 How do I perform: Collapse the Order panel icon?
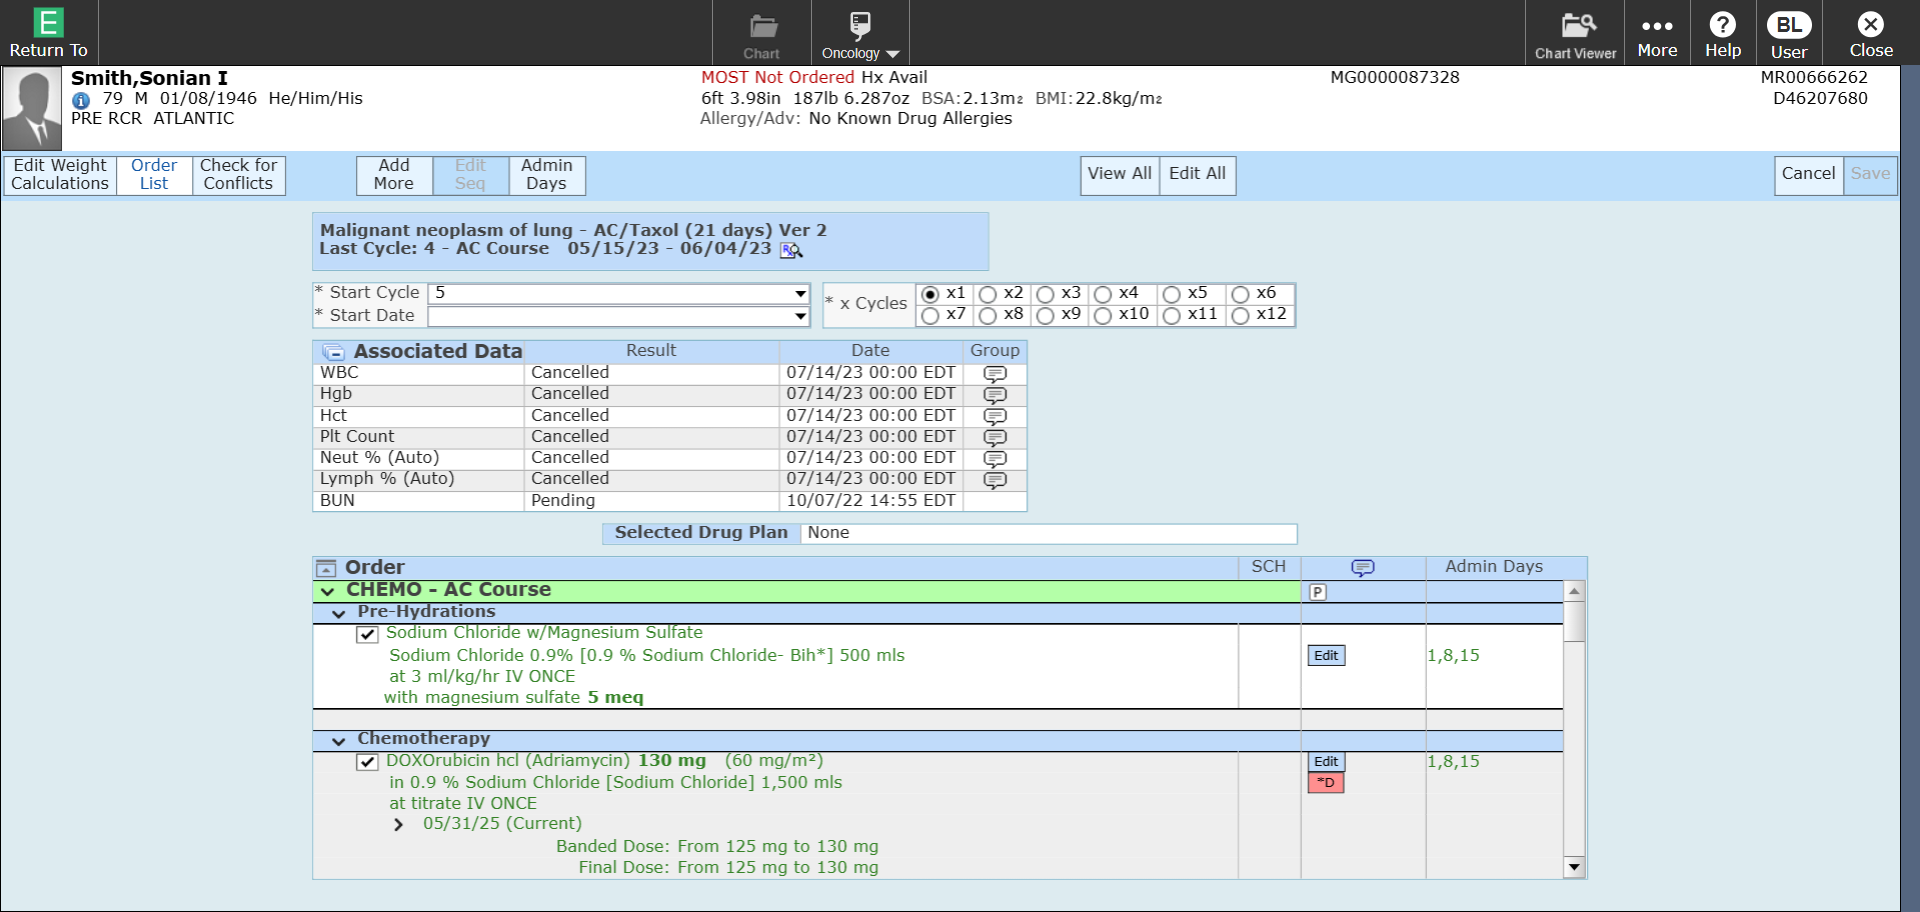[326, 569]
